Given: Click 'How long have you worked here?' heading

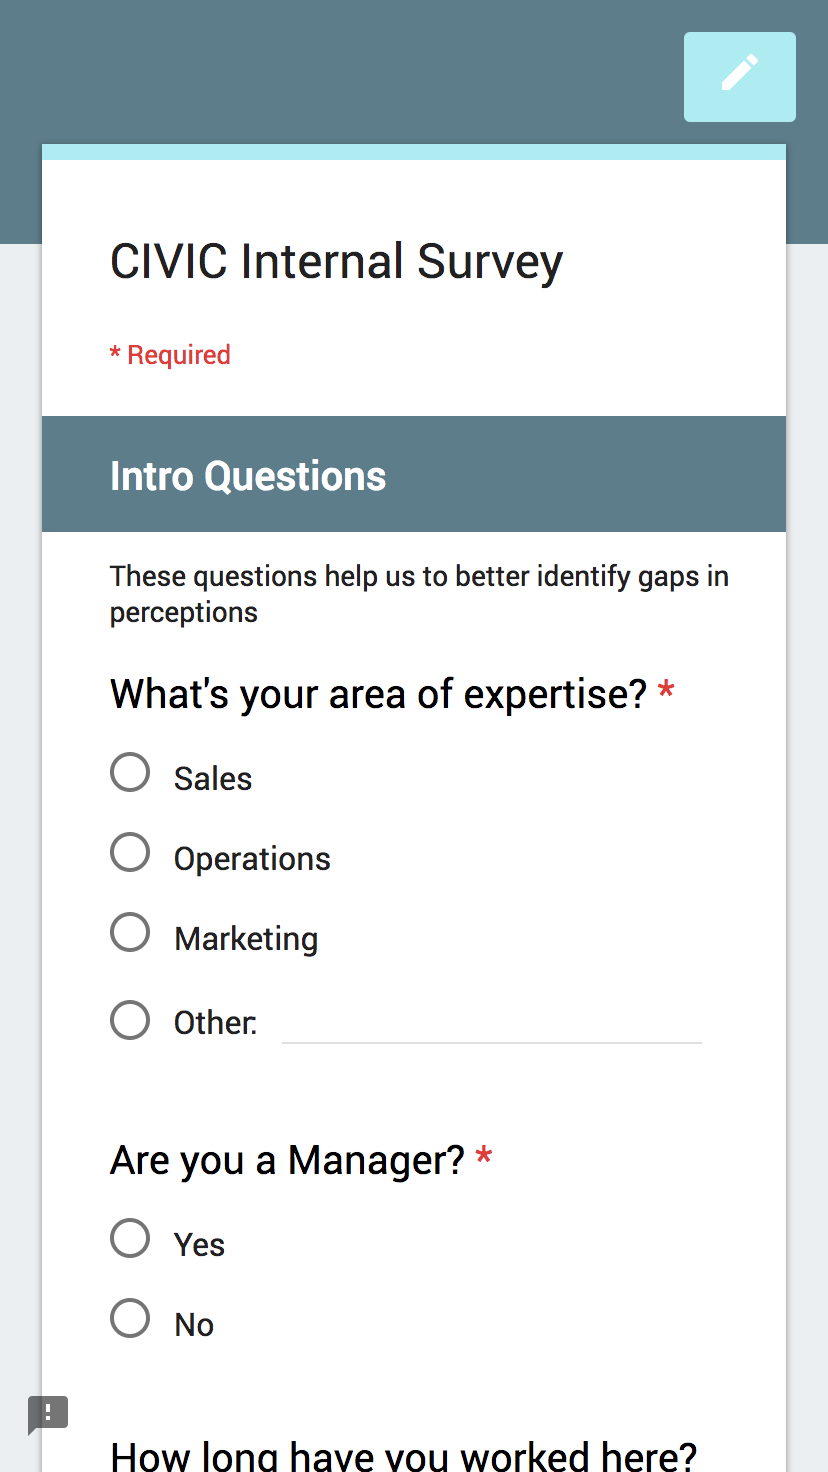Looking at the screenshot, I should tap(403, 1456).
